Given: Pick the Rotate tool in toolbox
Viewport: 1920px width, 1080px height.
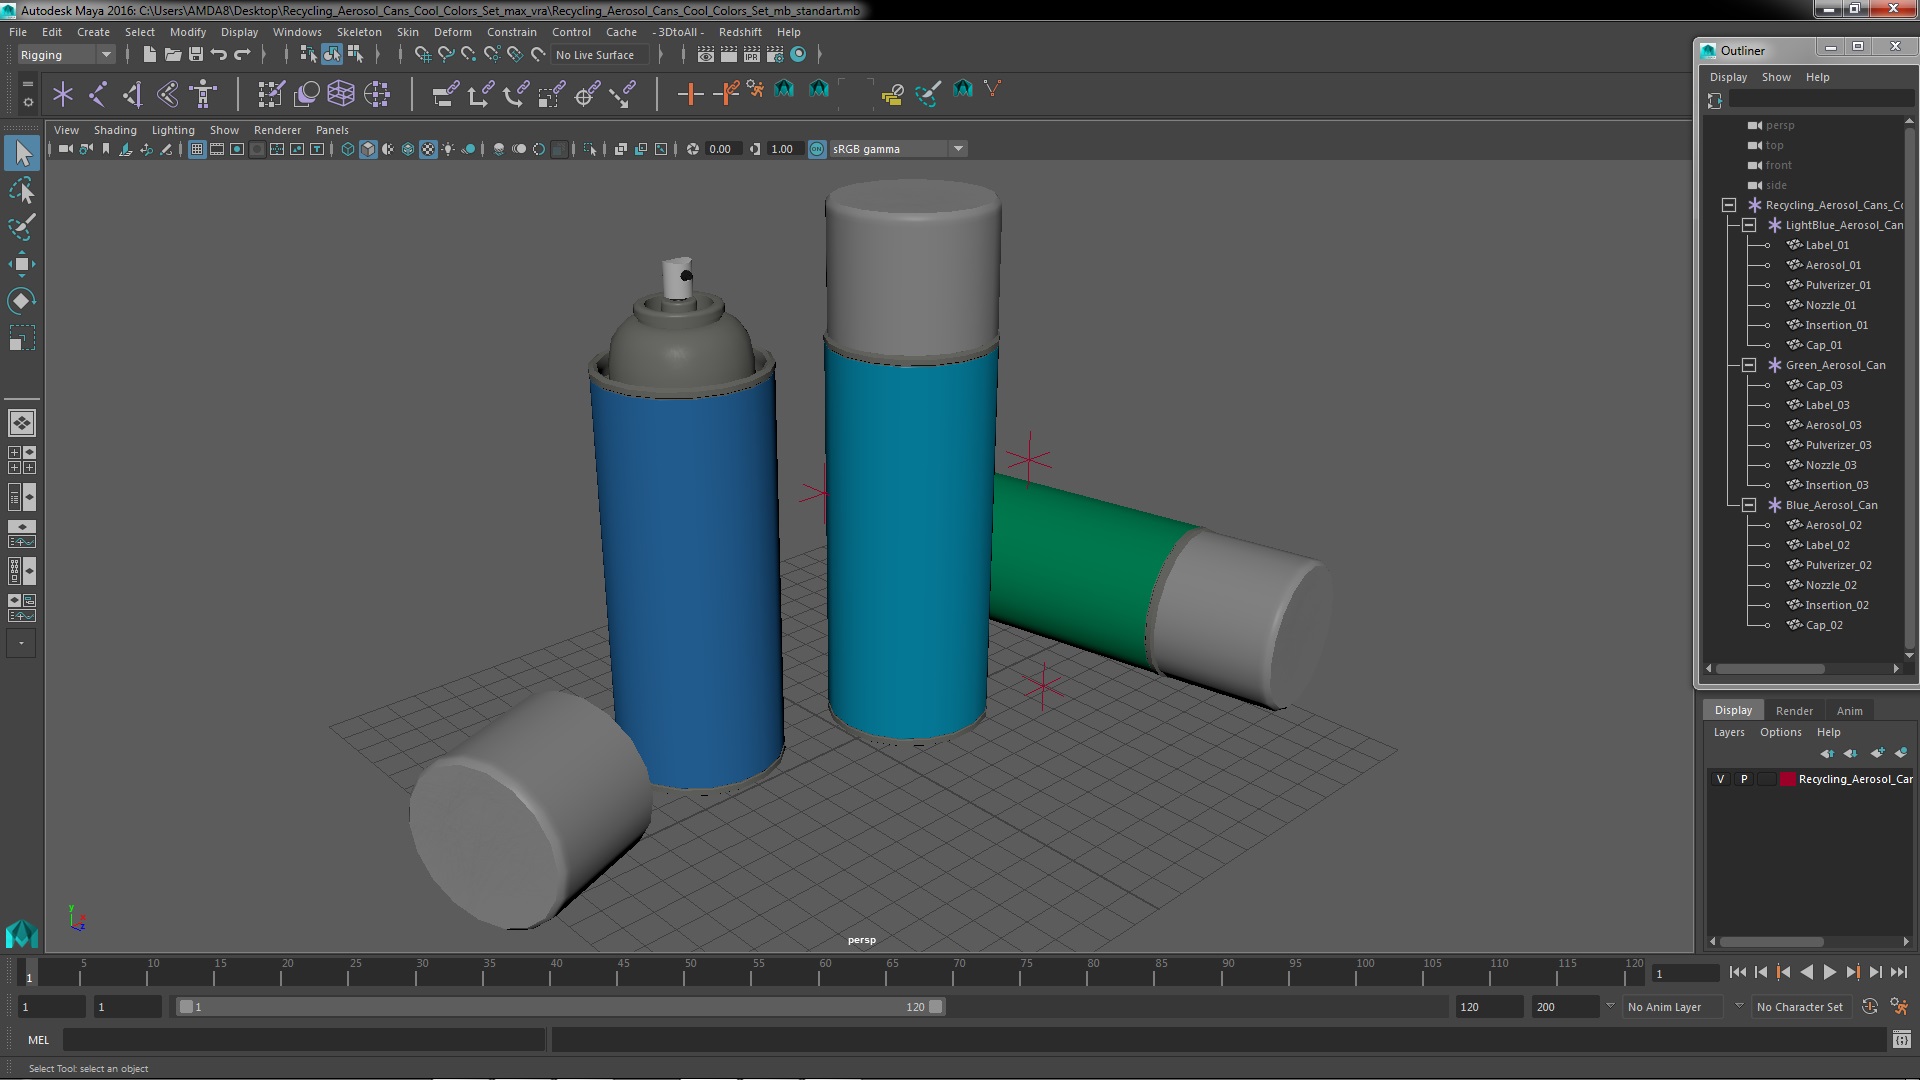Looking at the screenshot, I should (x=22, y=301).
